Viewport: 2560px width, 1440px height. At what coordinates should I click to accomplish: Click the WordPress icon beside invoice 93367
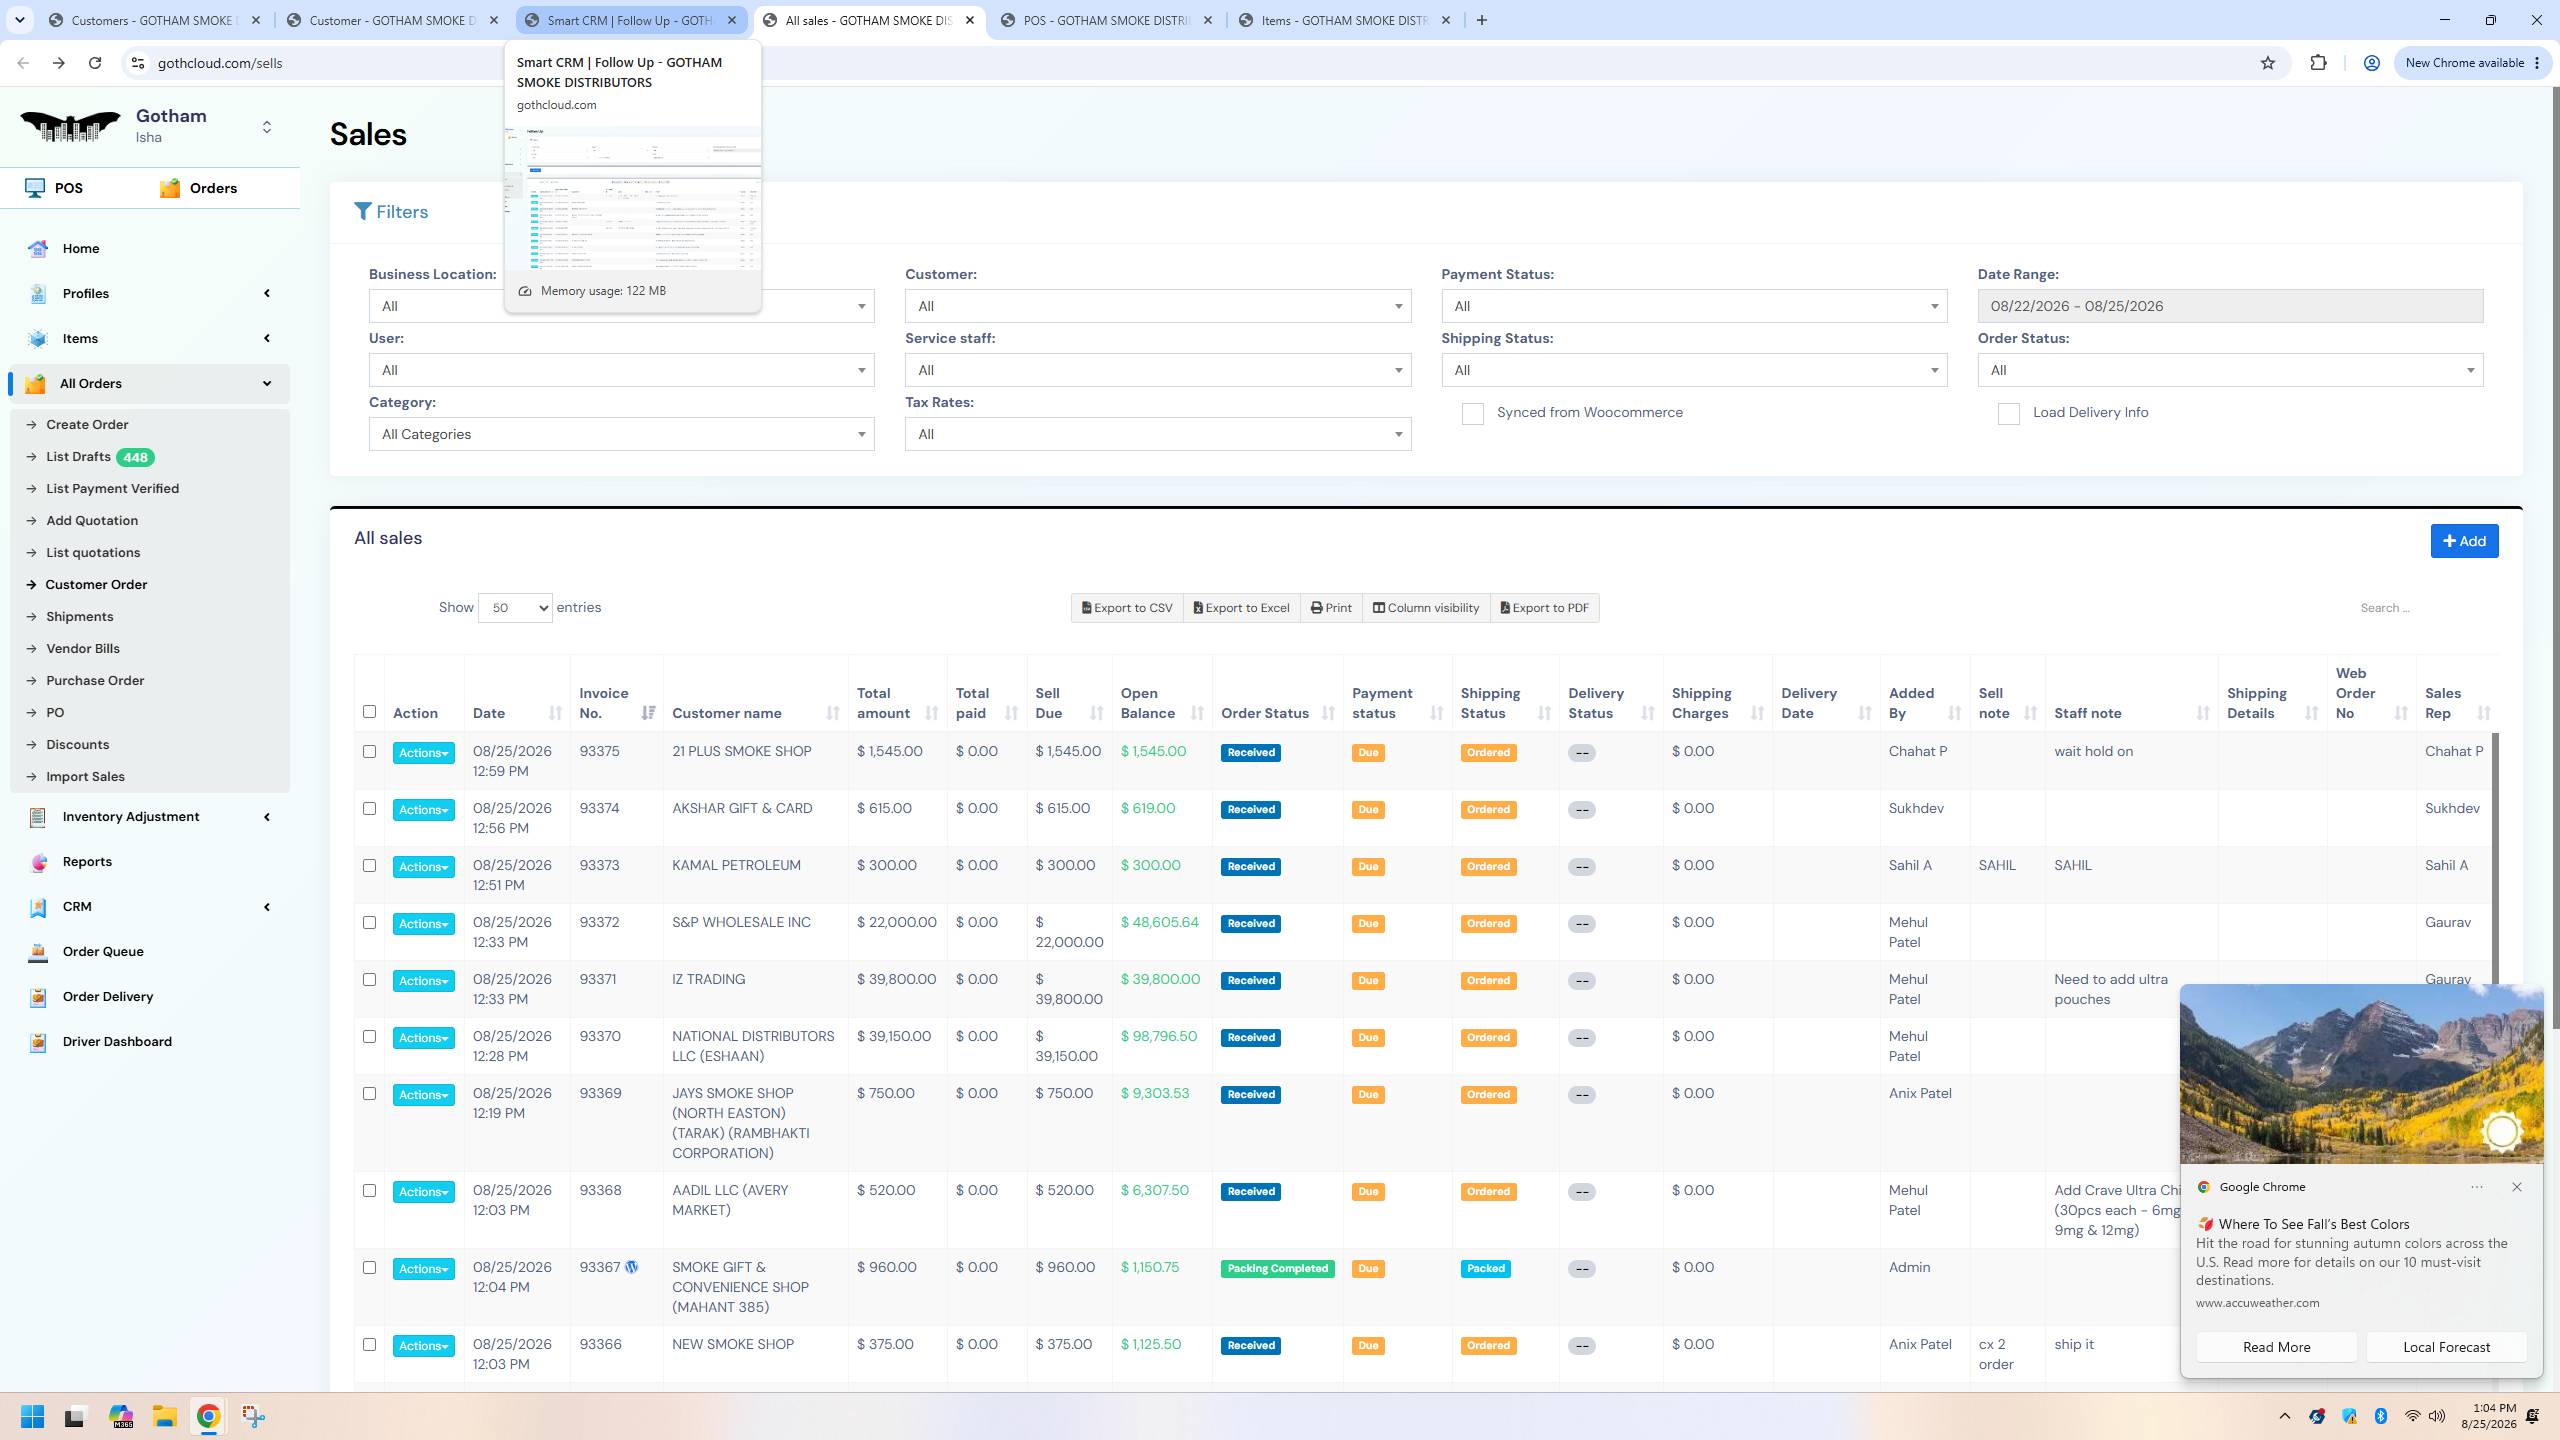point(632,1267)
